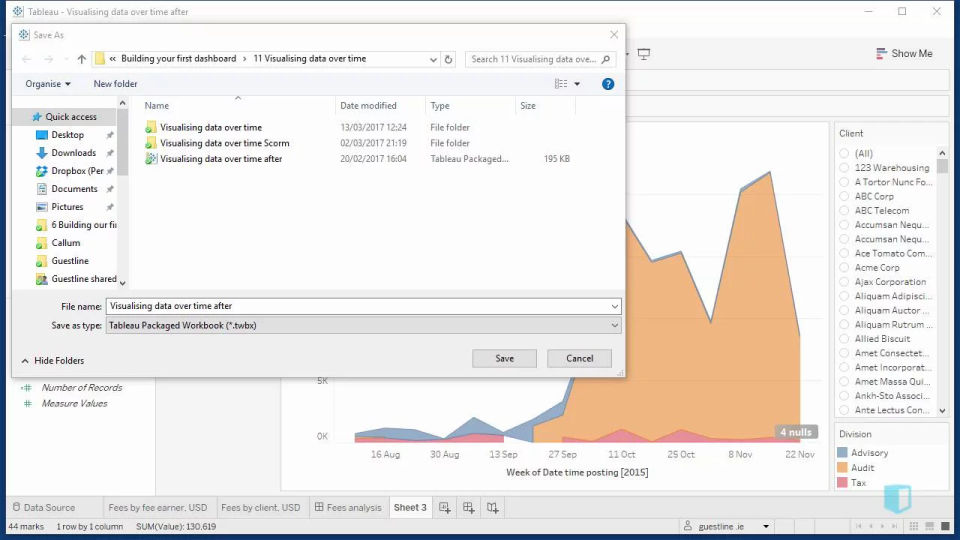Open Documents in navigation pane
This screenshot has height=540, width=960.
pyautogui.click(x=74, y=189)
